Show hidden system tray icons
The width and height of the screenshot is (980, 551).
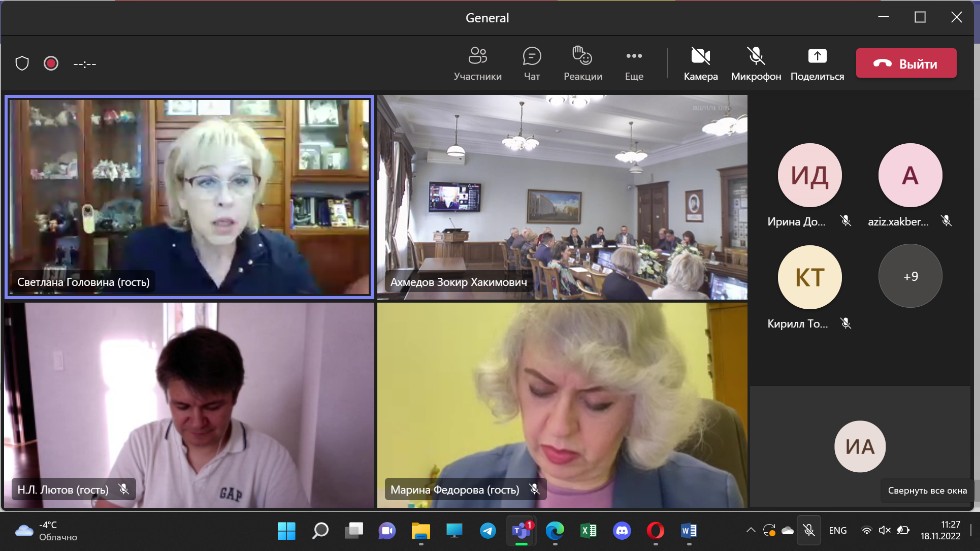pos(751,530)
